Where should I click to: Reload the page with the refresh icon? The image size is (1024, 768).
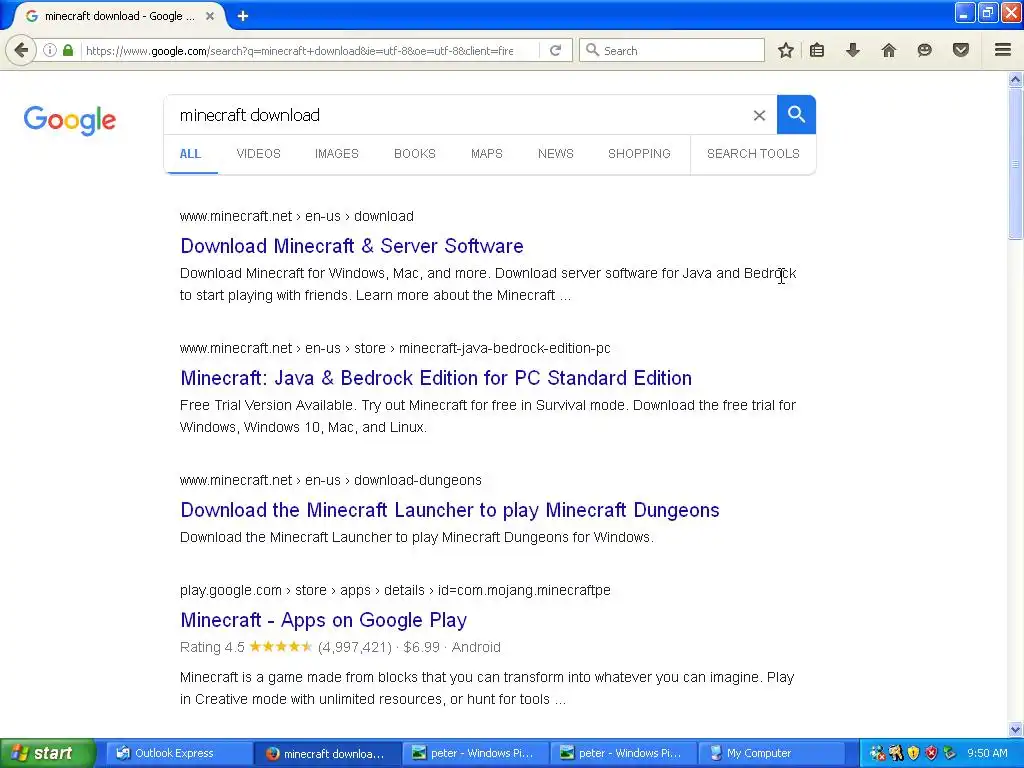(555, 50)
